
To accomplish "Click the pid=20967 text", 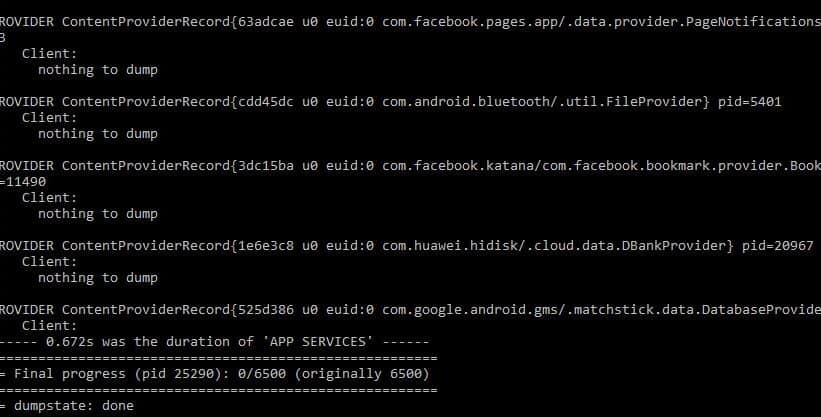I will pos(778,245).
